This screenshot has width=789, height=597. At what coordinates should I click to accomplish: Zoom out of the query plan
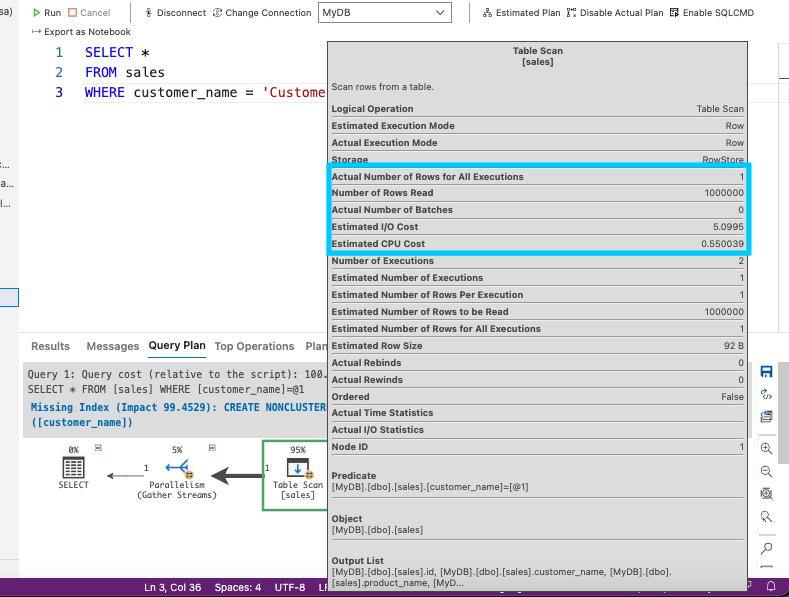766,471
